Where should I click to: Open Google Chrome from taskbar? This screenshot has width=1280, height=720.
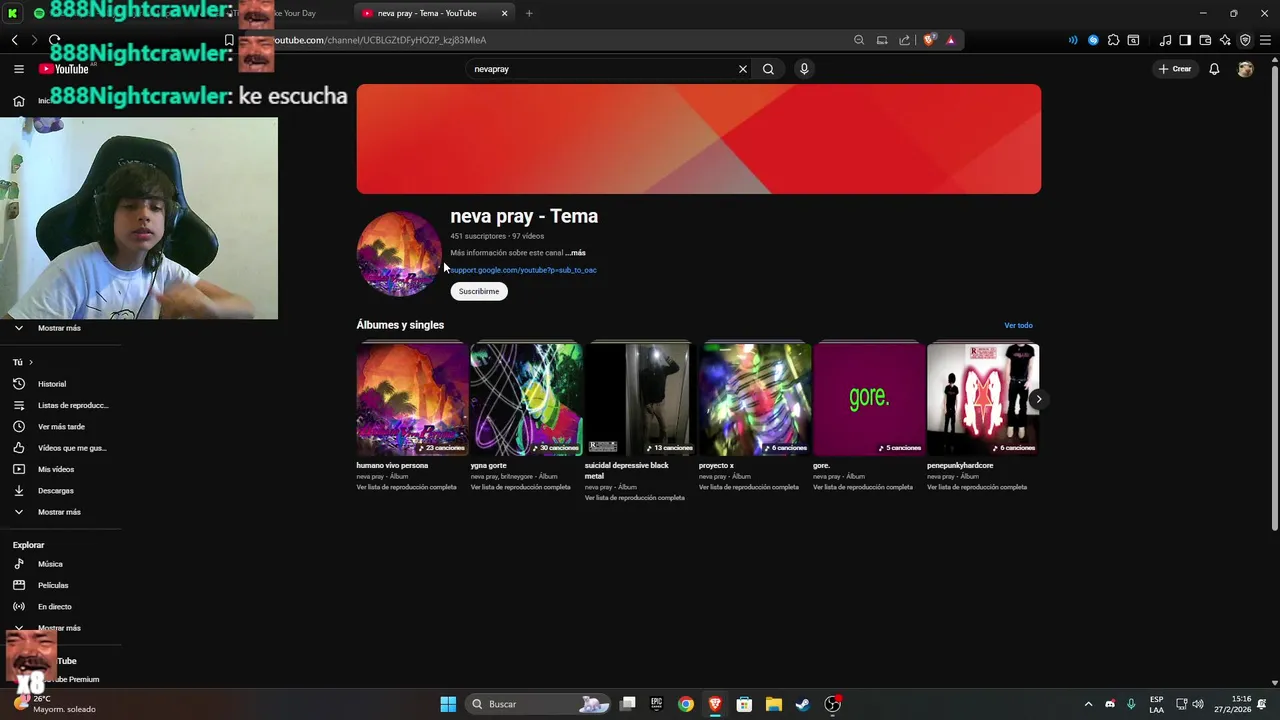point(685,704)
